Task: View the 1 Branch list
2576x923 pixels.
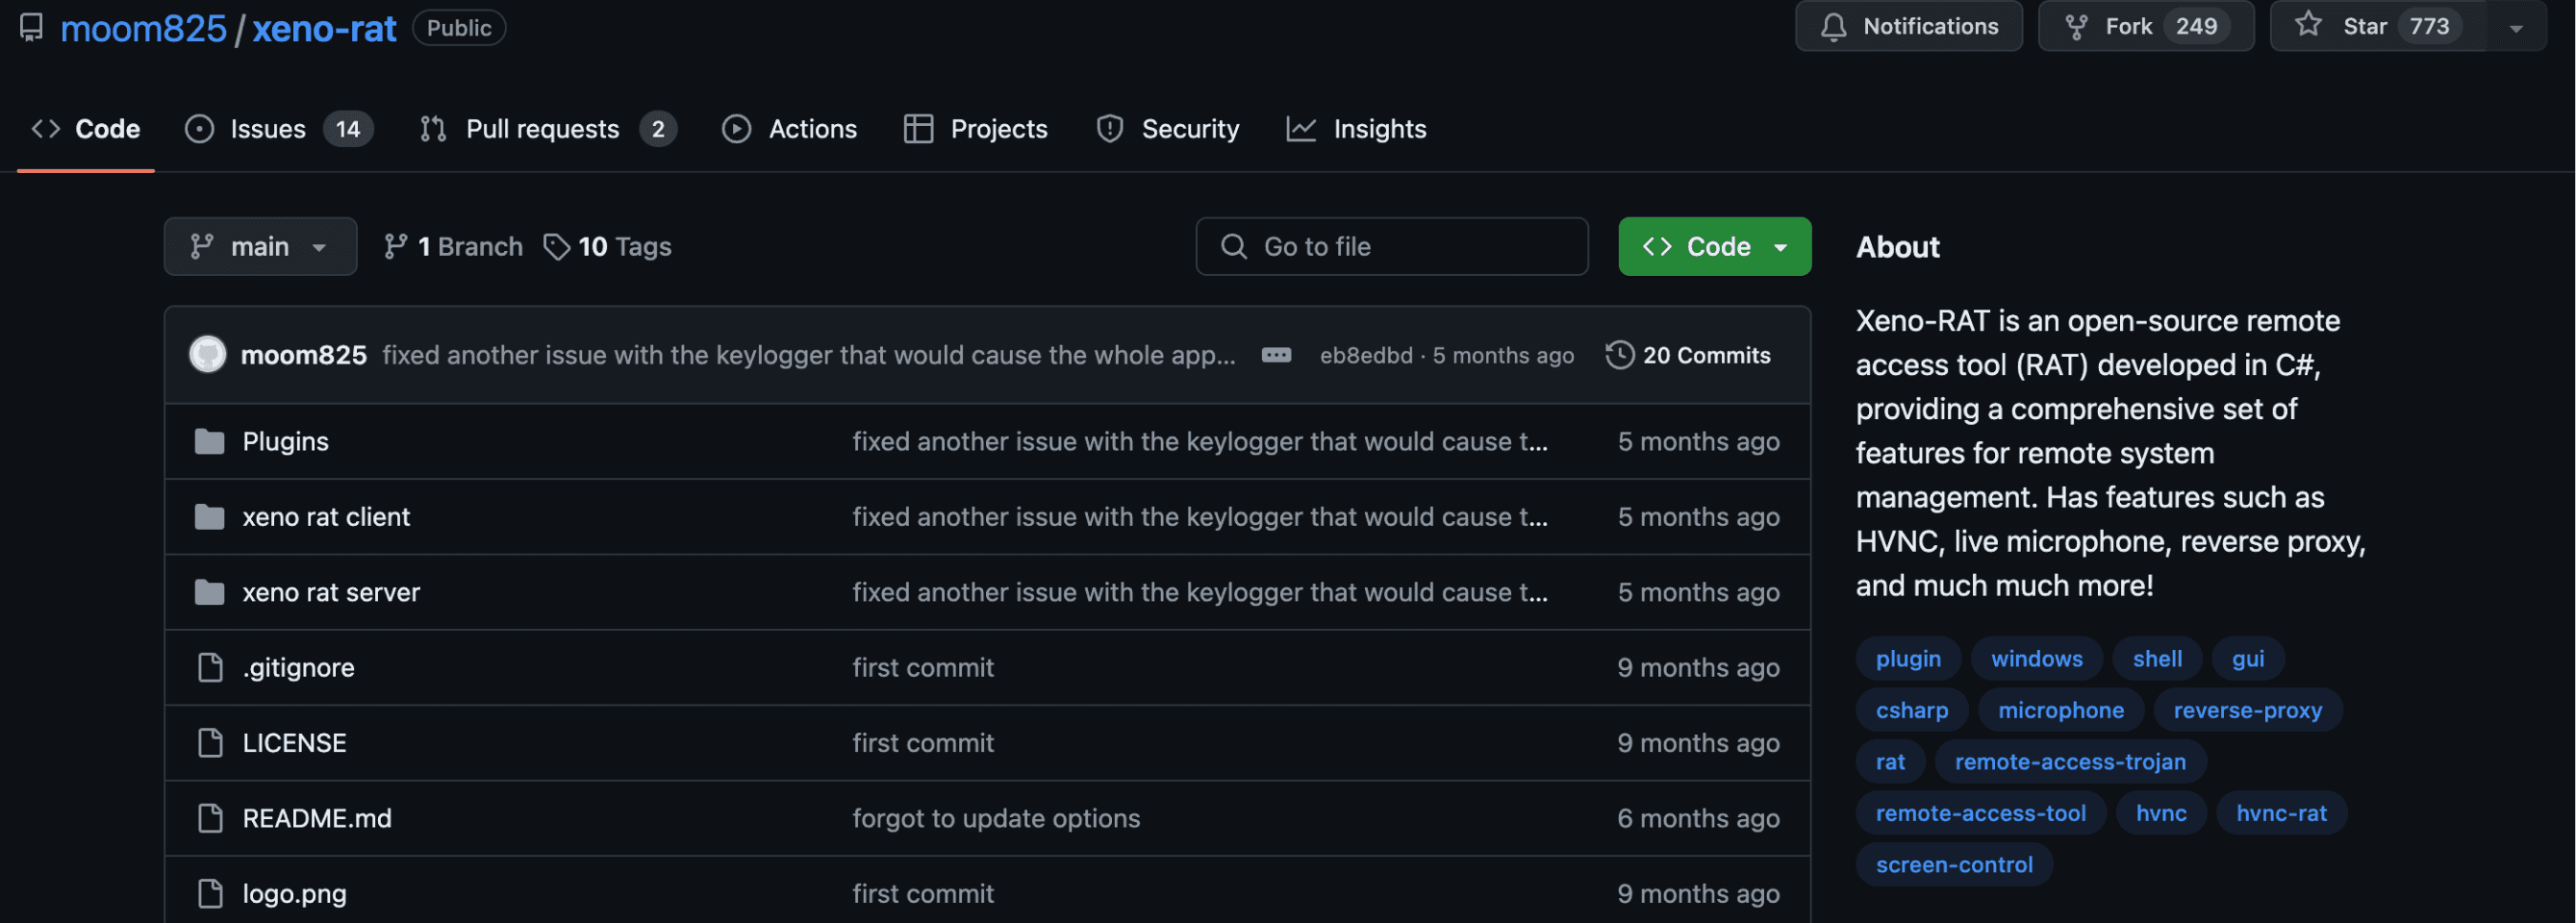Action: 453,246
